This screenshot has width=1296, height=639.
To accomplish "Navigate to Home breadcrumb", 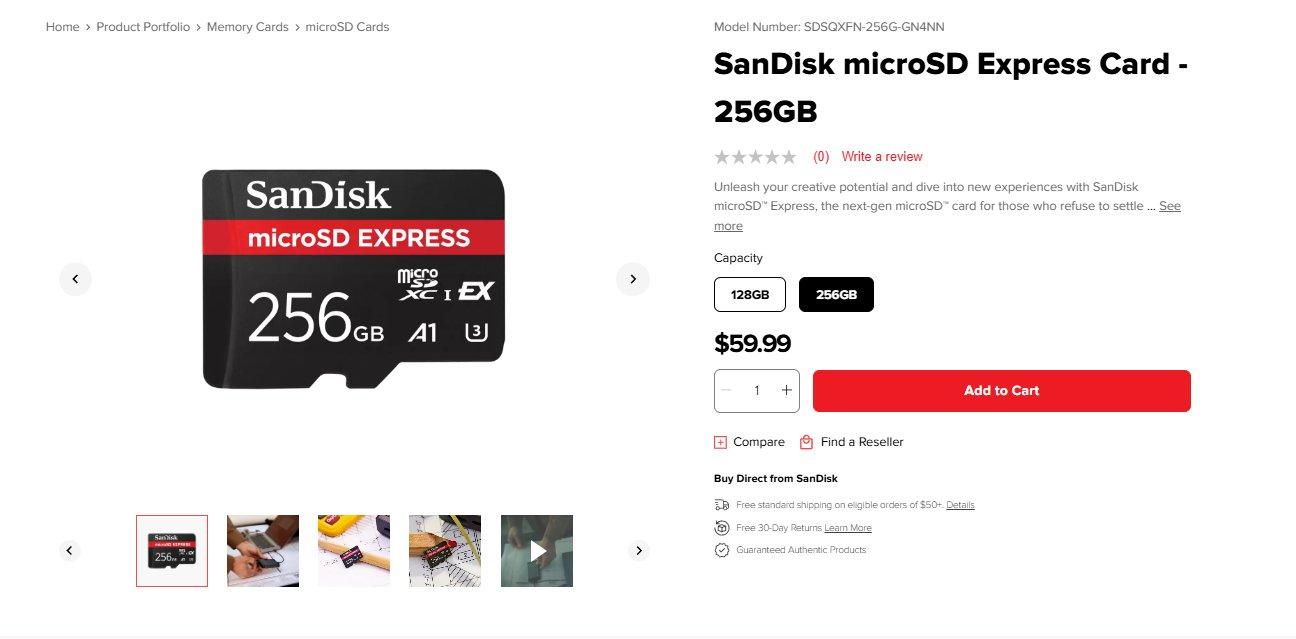I will (62, 27).
